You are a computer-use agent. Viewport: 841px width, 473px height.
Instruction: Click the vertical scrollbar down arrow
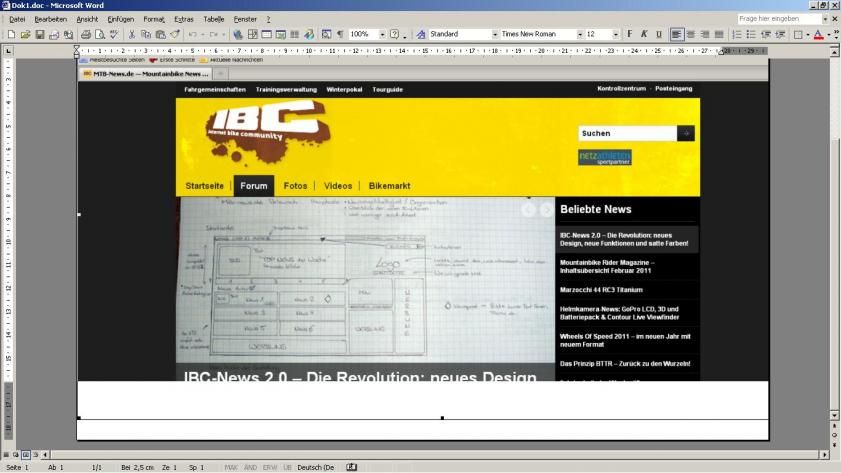pyautogui.click(x=835, y=415)
